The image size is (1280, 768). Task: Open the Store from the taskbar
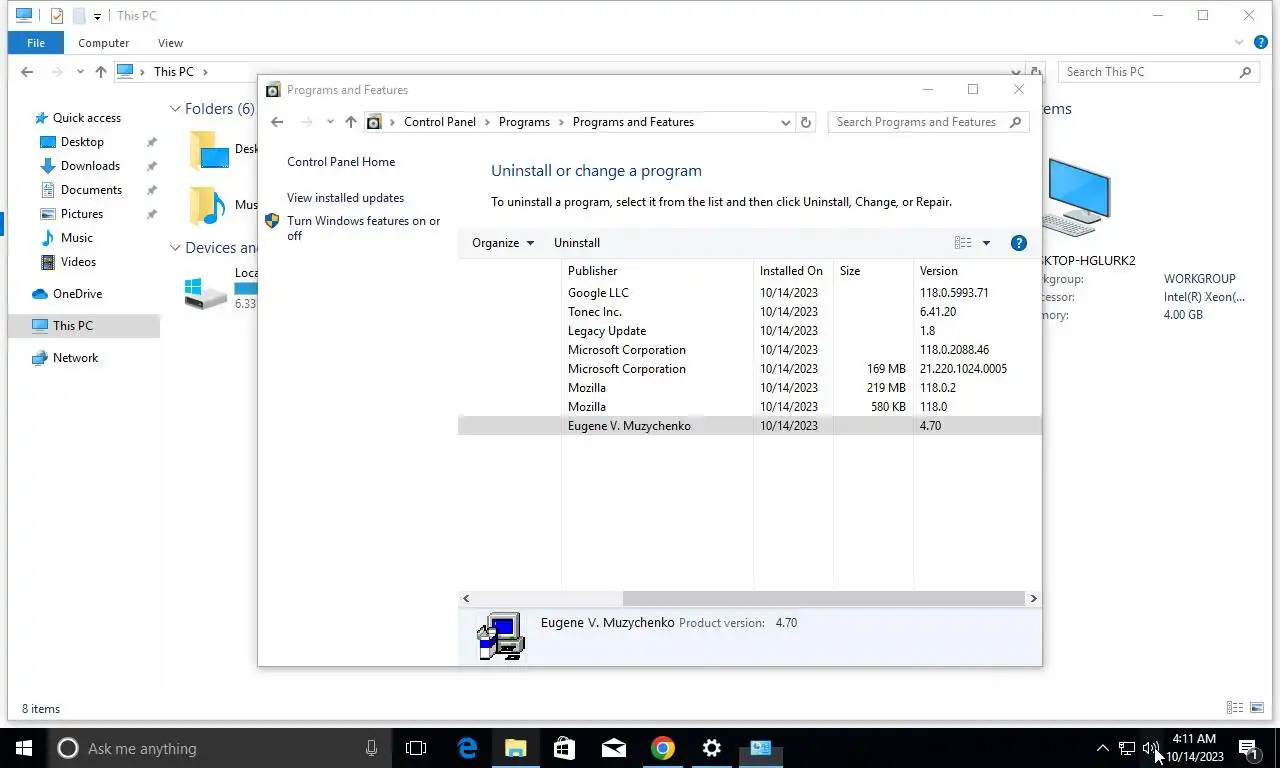[x=564, y=748]
